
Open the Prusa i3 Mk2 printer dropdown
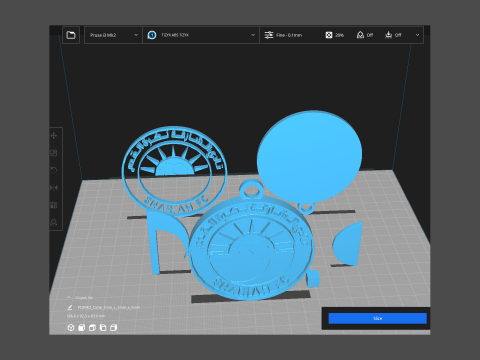[x=113, y=35]
